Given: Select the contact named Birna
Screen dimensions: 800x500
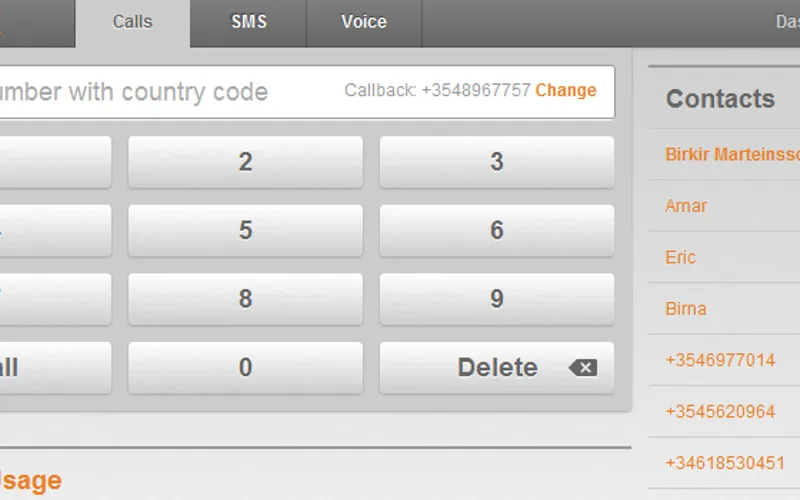Looking at the screenshot, I should coord(686,309).
